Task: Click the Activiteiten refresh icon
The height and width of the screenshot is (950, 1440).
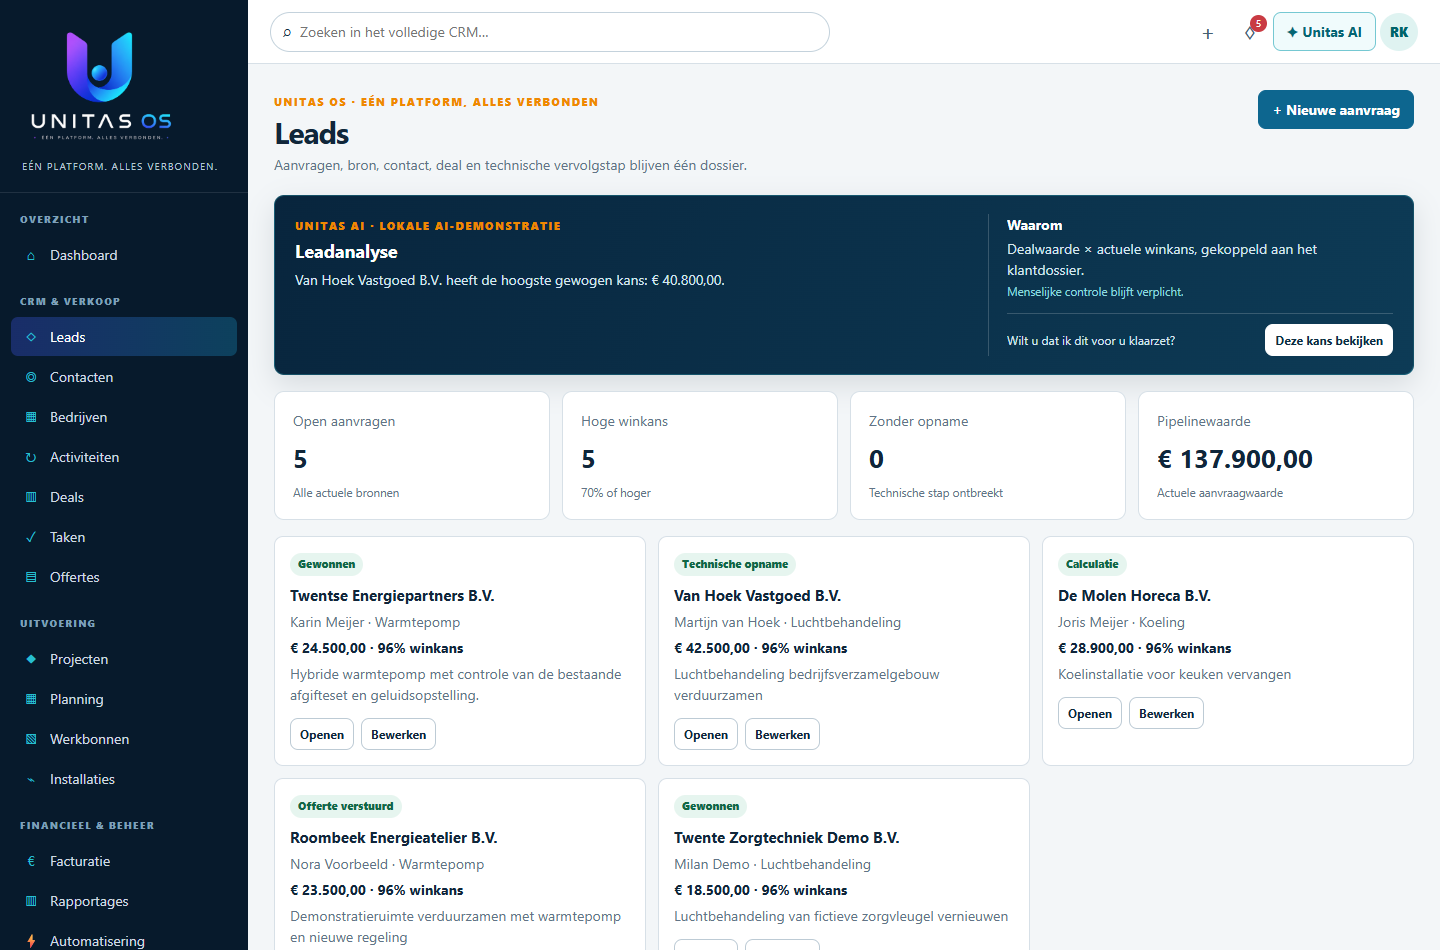Action: pyautogui.click(x=31, y=457)
